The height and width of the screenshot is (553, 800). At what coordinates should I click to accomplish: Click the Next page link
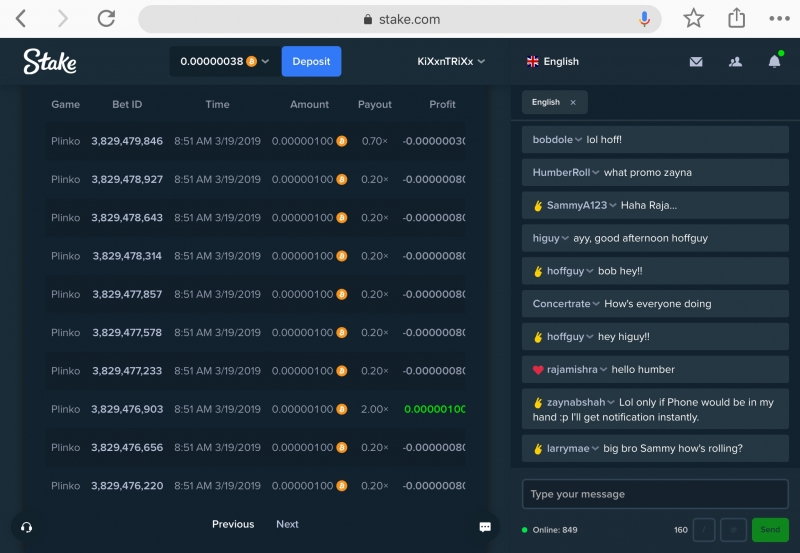click(x=287, y=524)
